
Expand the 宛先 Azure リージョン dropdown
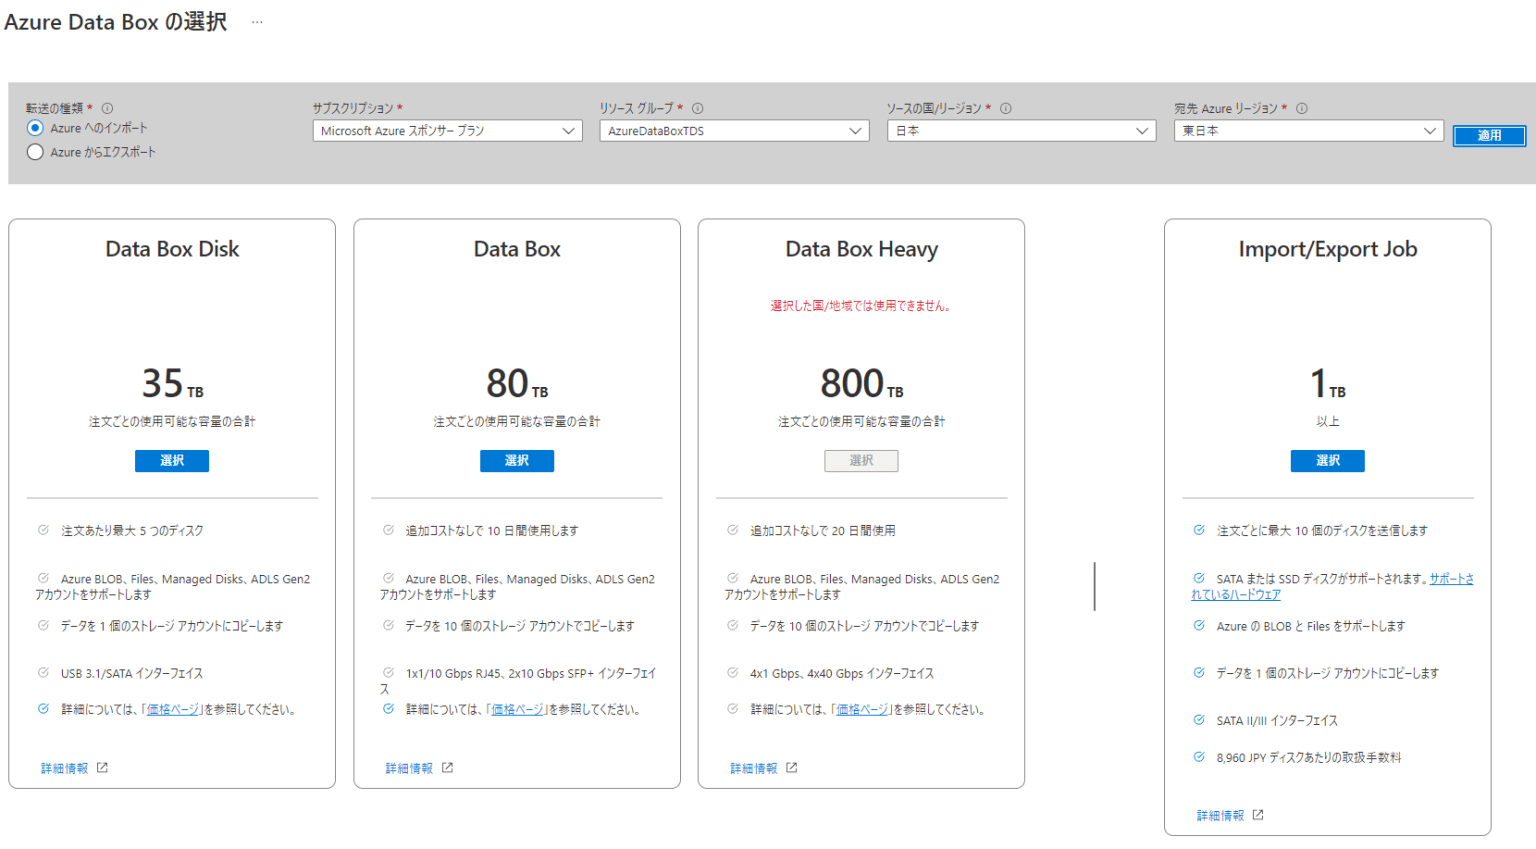[x=1308, y=131]
